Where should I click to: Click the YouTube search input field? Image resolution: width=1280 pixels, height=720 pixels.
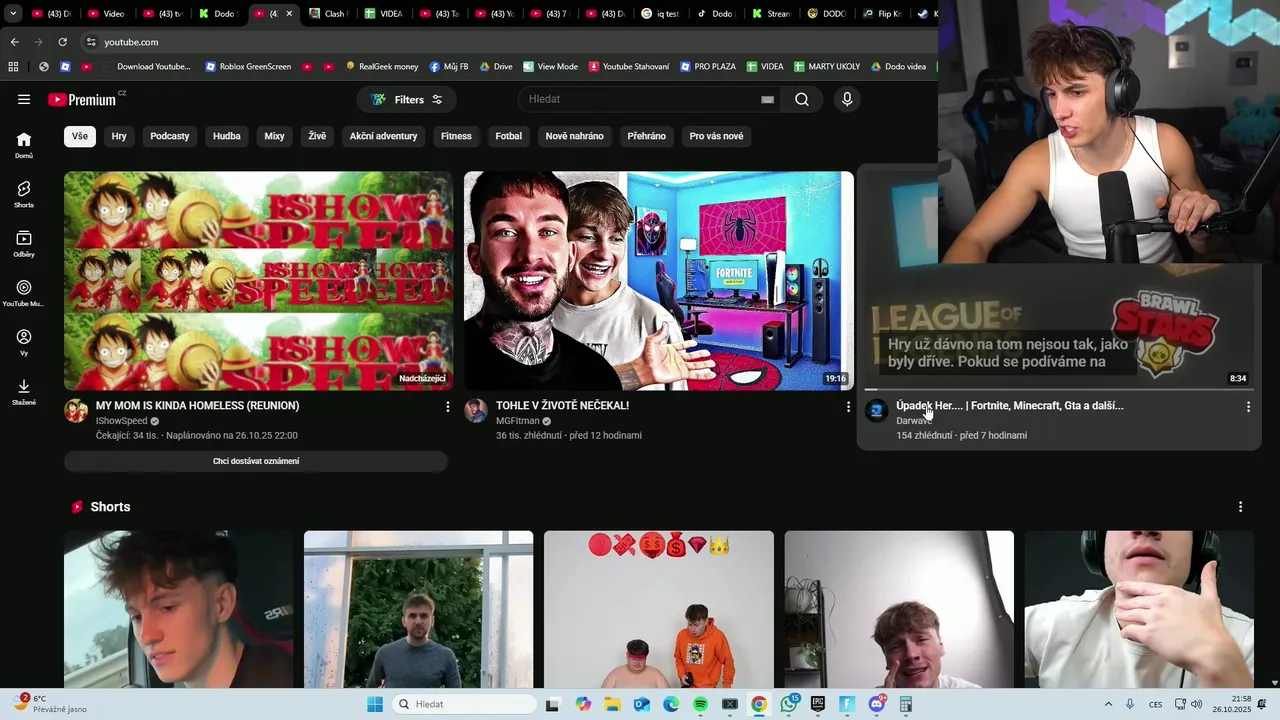(640, 99)
